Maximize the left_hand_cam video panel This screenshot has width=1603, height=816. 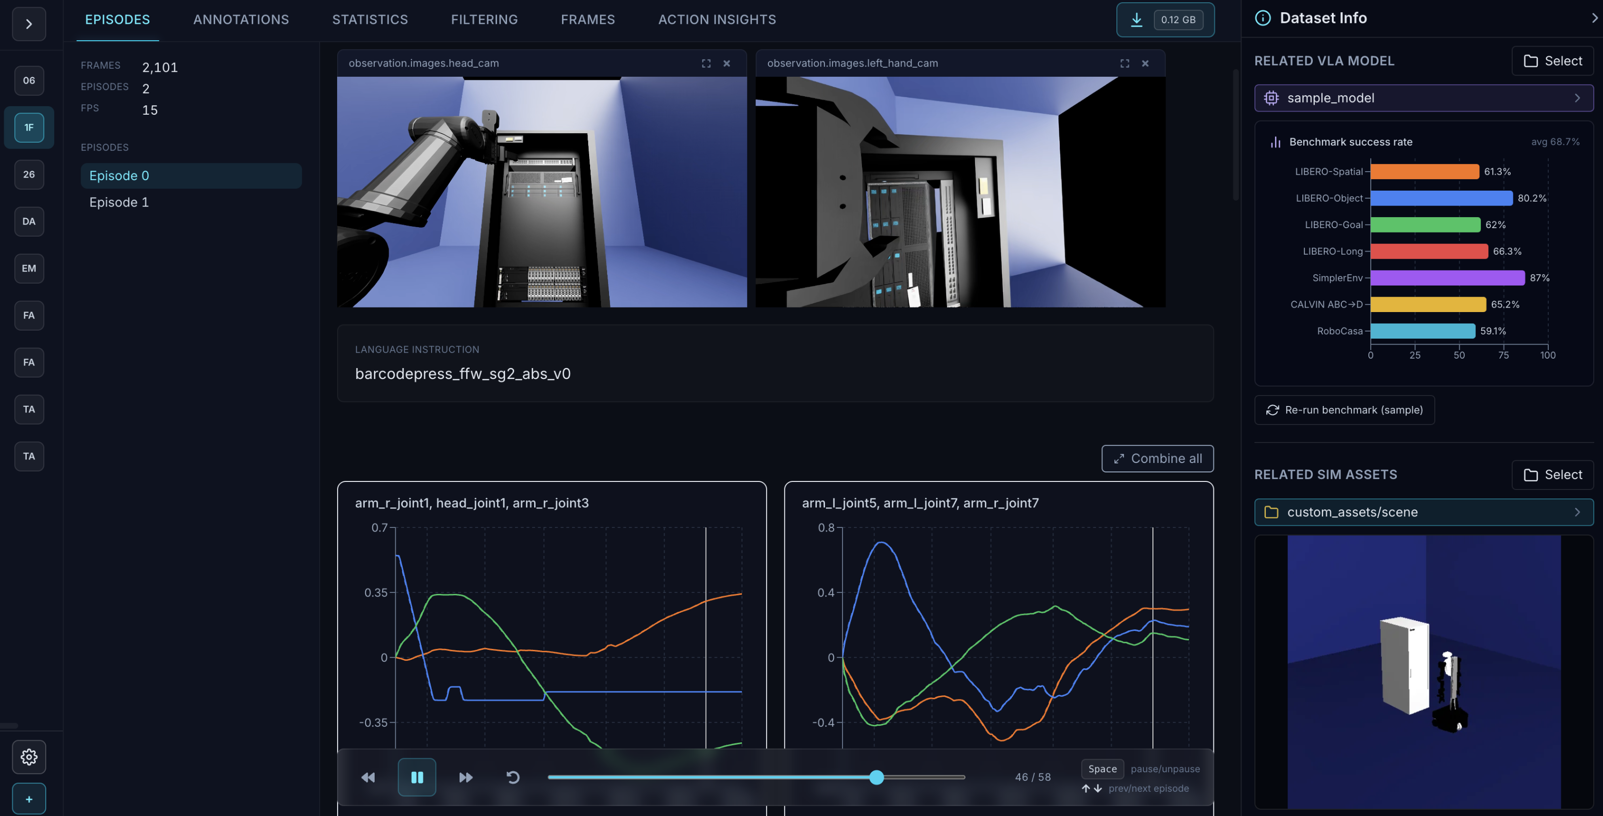[x=1125, y=63]
